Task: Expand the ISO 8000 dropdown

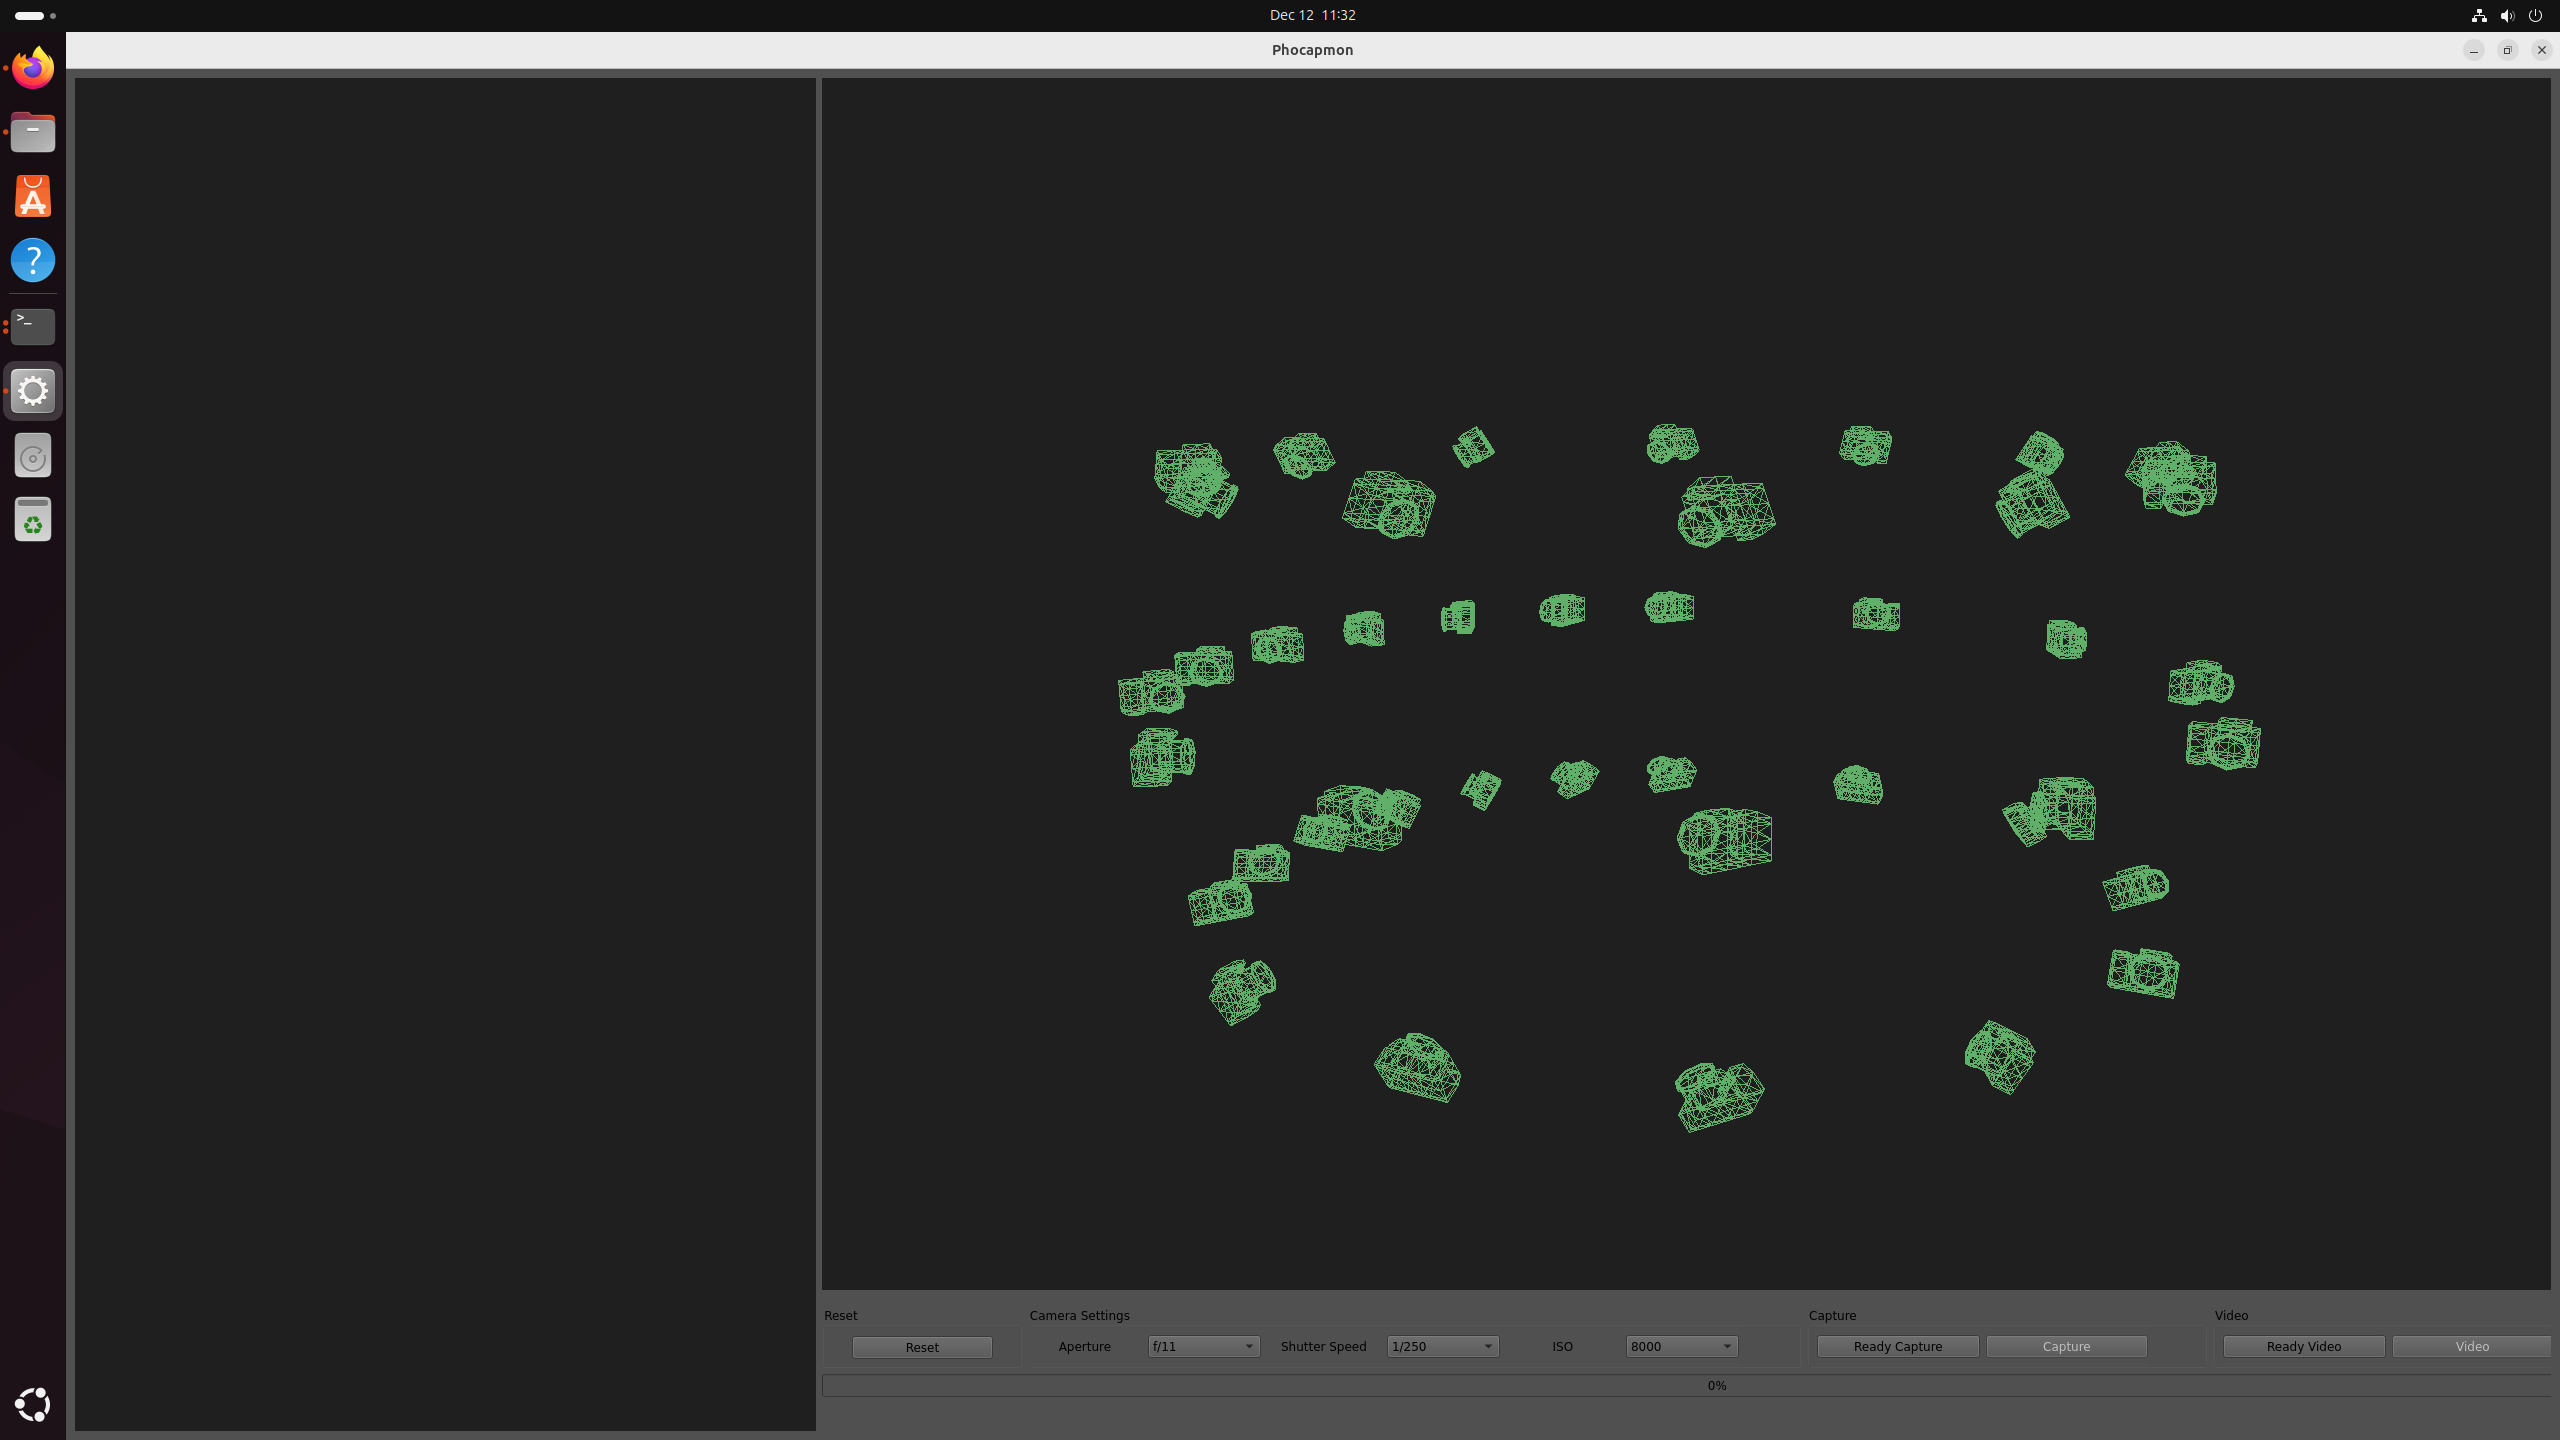Action: point(1681,1346)
